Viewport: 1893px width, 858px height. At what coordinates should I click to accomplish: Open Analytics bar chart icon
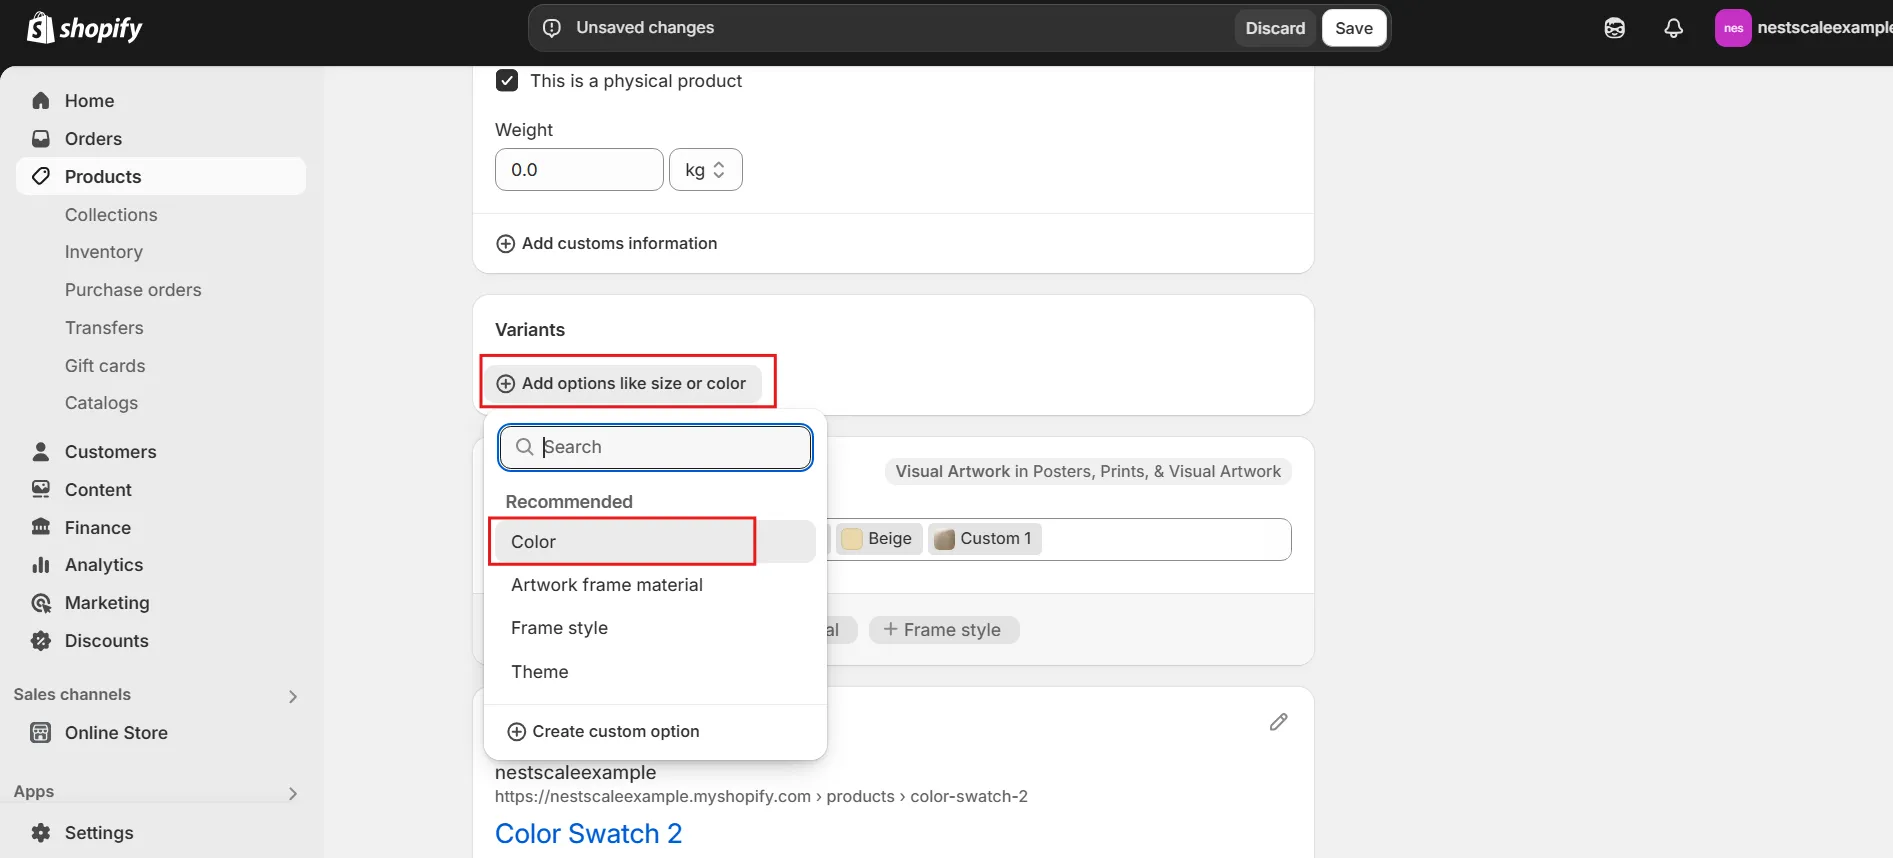click(x=41, y=565)
